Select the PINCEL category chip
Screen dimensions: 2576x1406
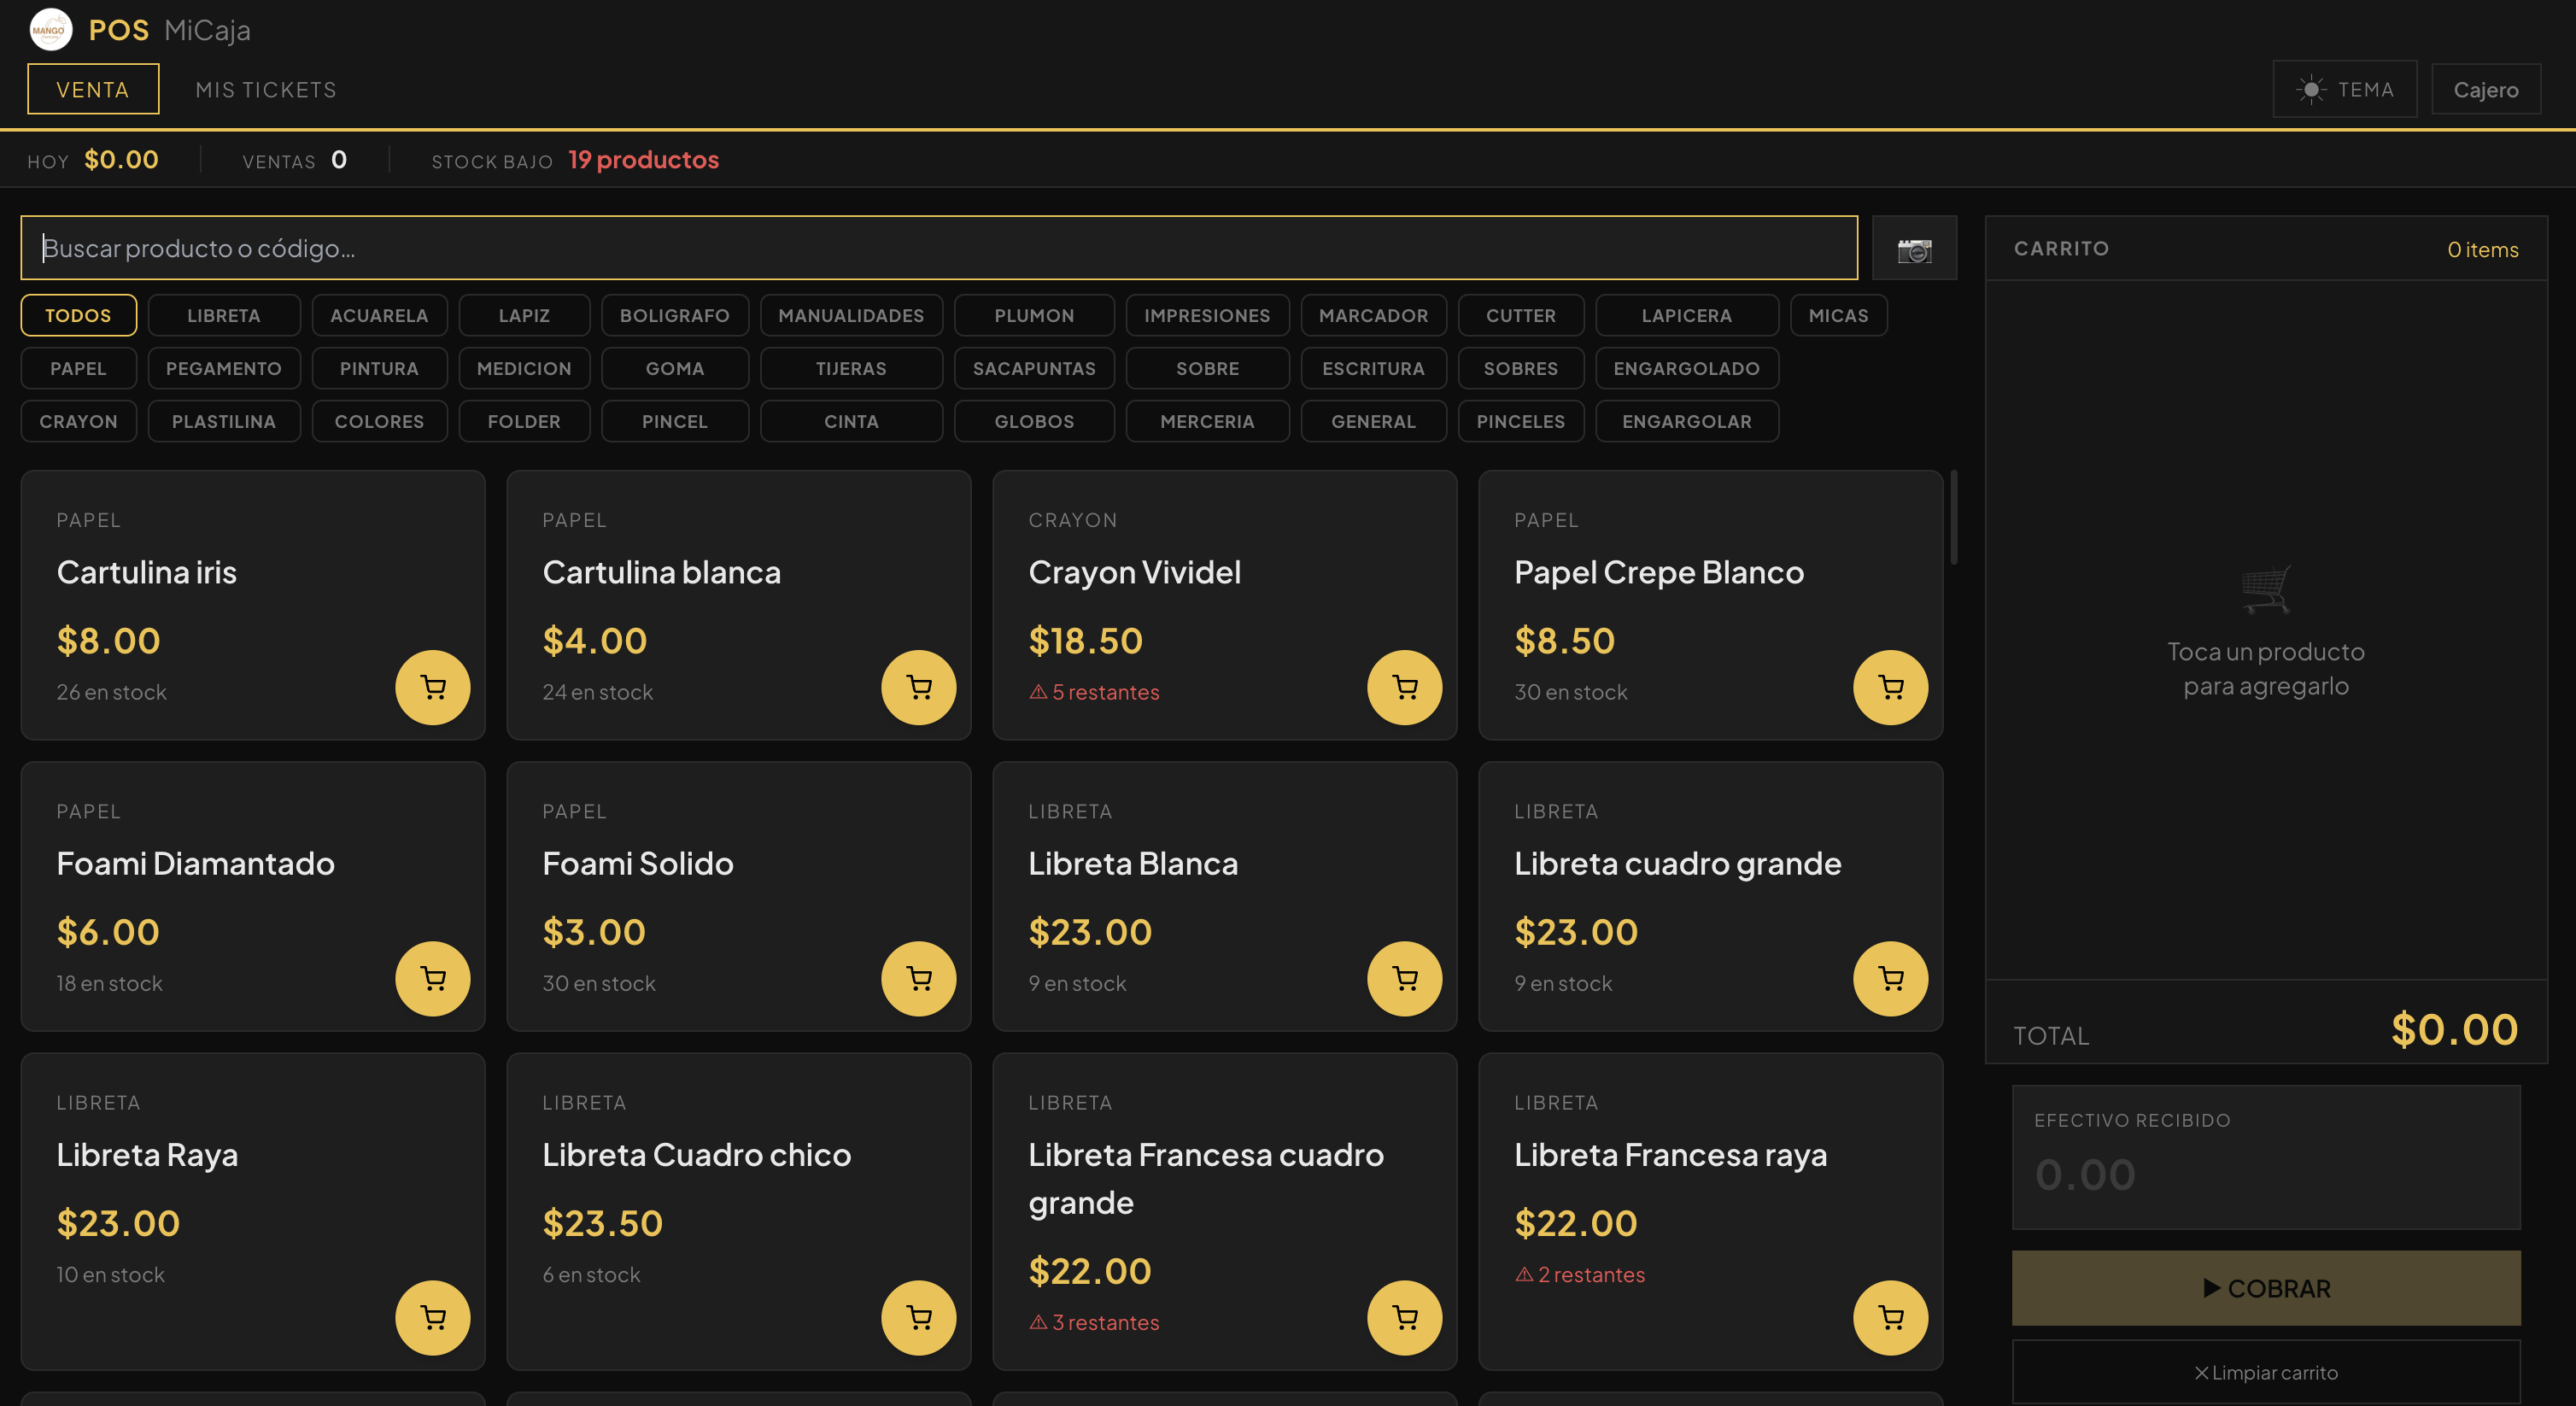pos(675,421)
